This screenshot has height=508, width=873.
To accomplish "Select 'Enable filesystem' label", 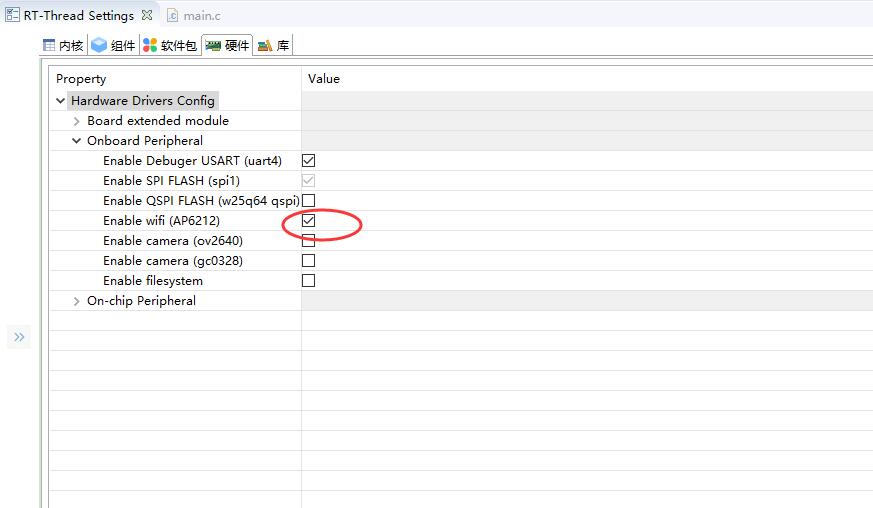I will click(153, 281).
